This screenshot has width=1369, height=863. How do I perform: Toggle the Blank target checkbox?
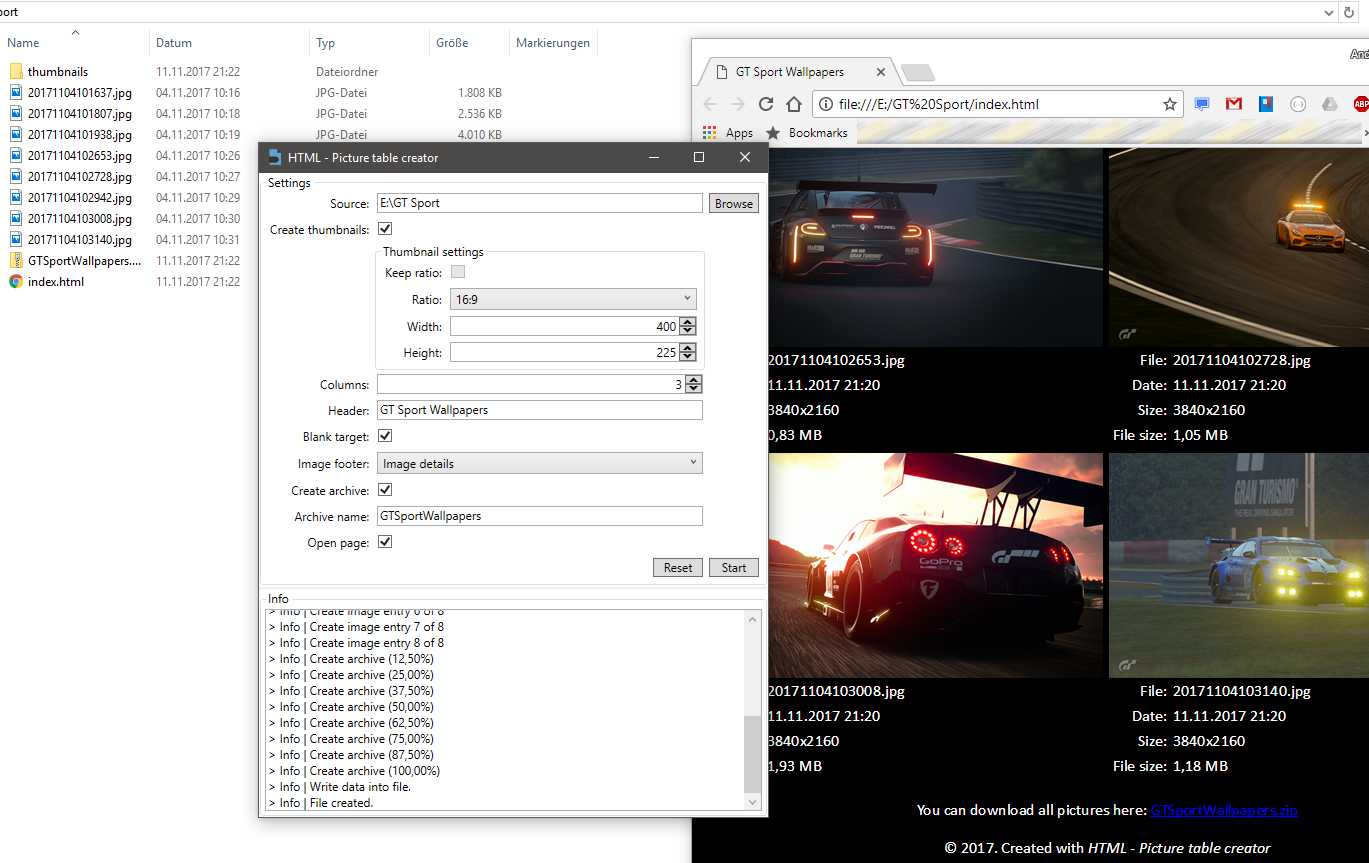385,437
